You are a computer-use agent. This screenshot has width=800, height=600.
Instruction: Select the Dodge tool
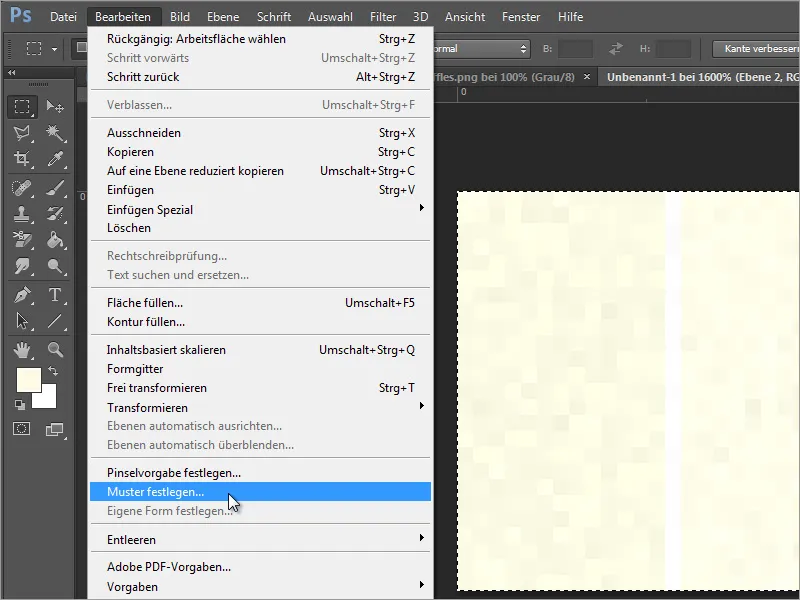(55, 266)
